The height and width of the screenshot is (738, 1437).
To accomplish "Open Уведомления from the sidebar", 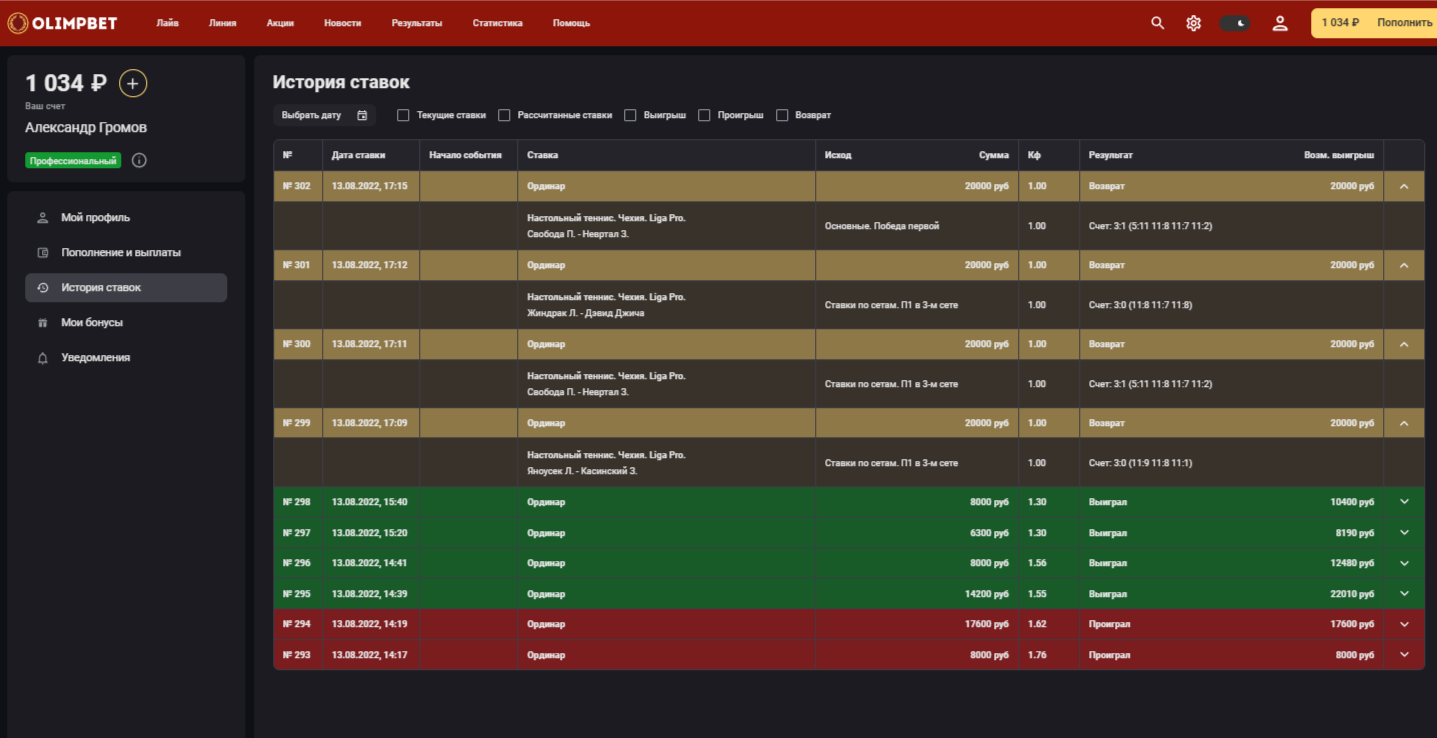I will tap(95, 358).
